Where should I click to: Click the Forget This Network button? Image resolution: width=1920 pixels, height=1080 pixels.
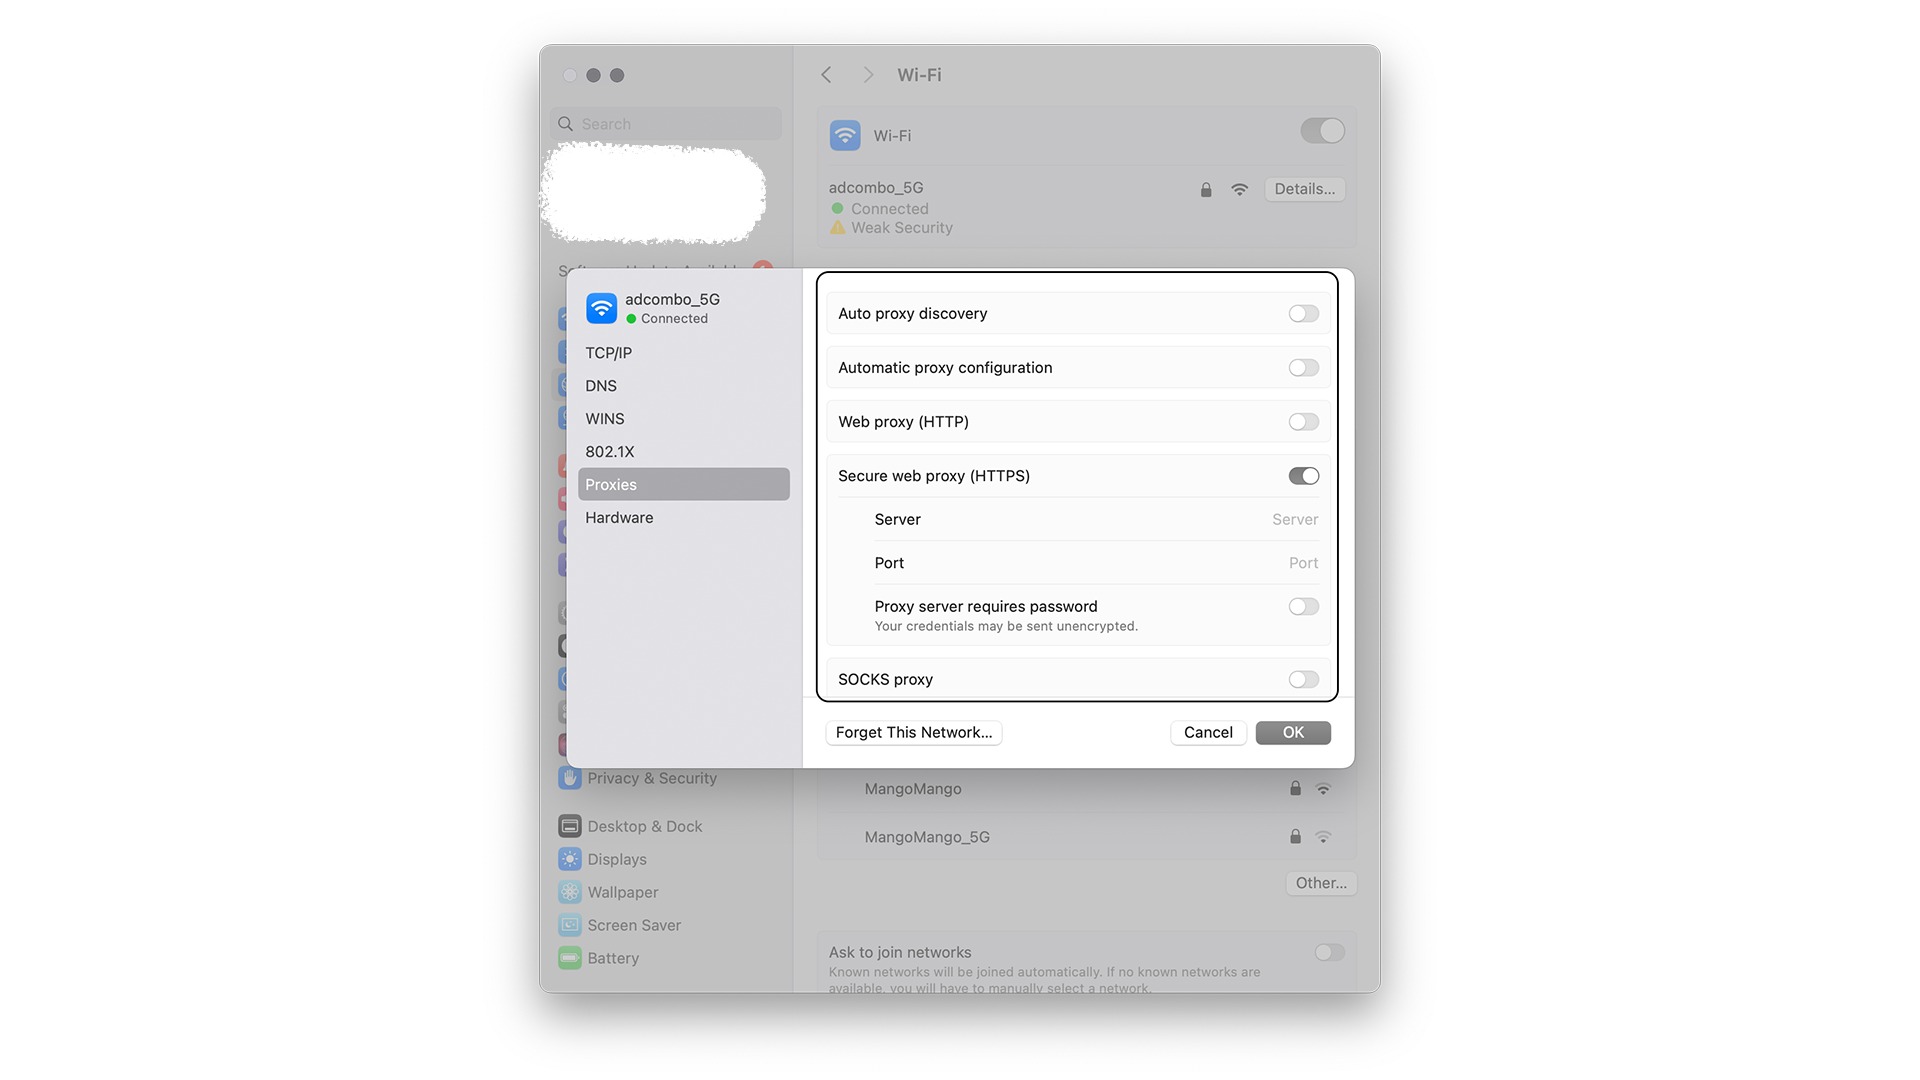(915, 732)
